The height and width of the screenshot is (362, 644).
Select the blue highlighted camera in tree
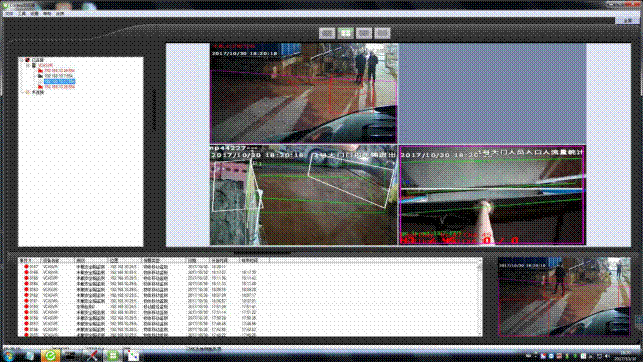(x=60, y=81)
